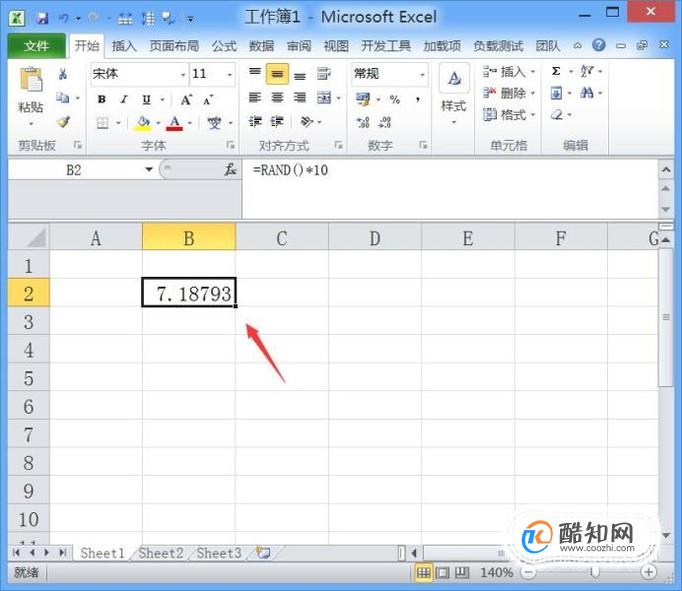
Task: Toggle bold formatting
Action: tap(101, 99)
